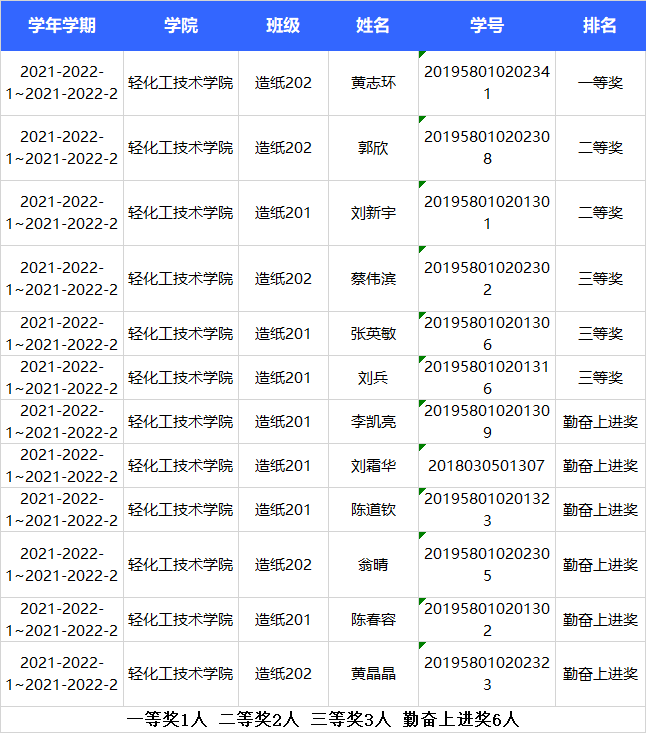Screen dimensions: 646x733
Task: Click the 班级 column header
Action: (283, 26)
